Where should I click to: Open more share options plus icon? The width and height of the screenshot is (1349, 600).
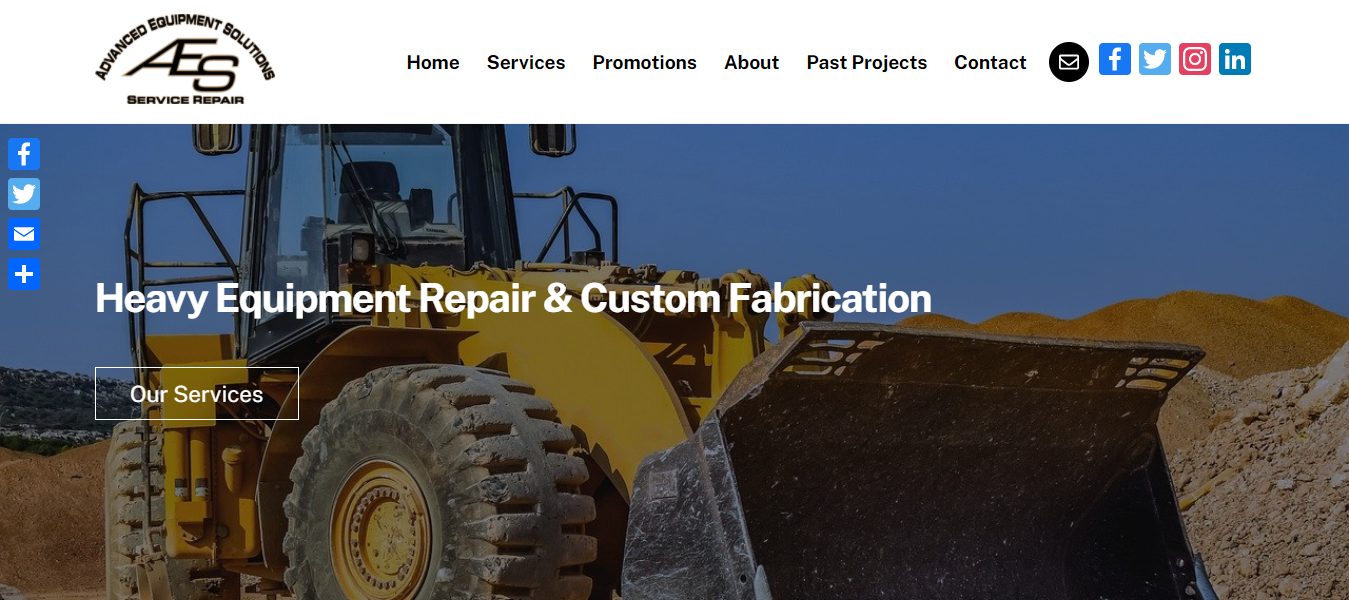[24, 274]
